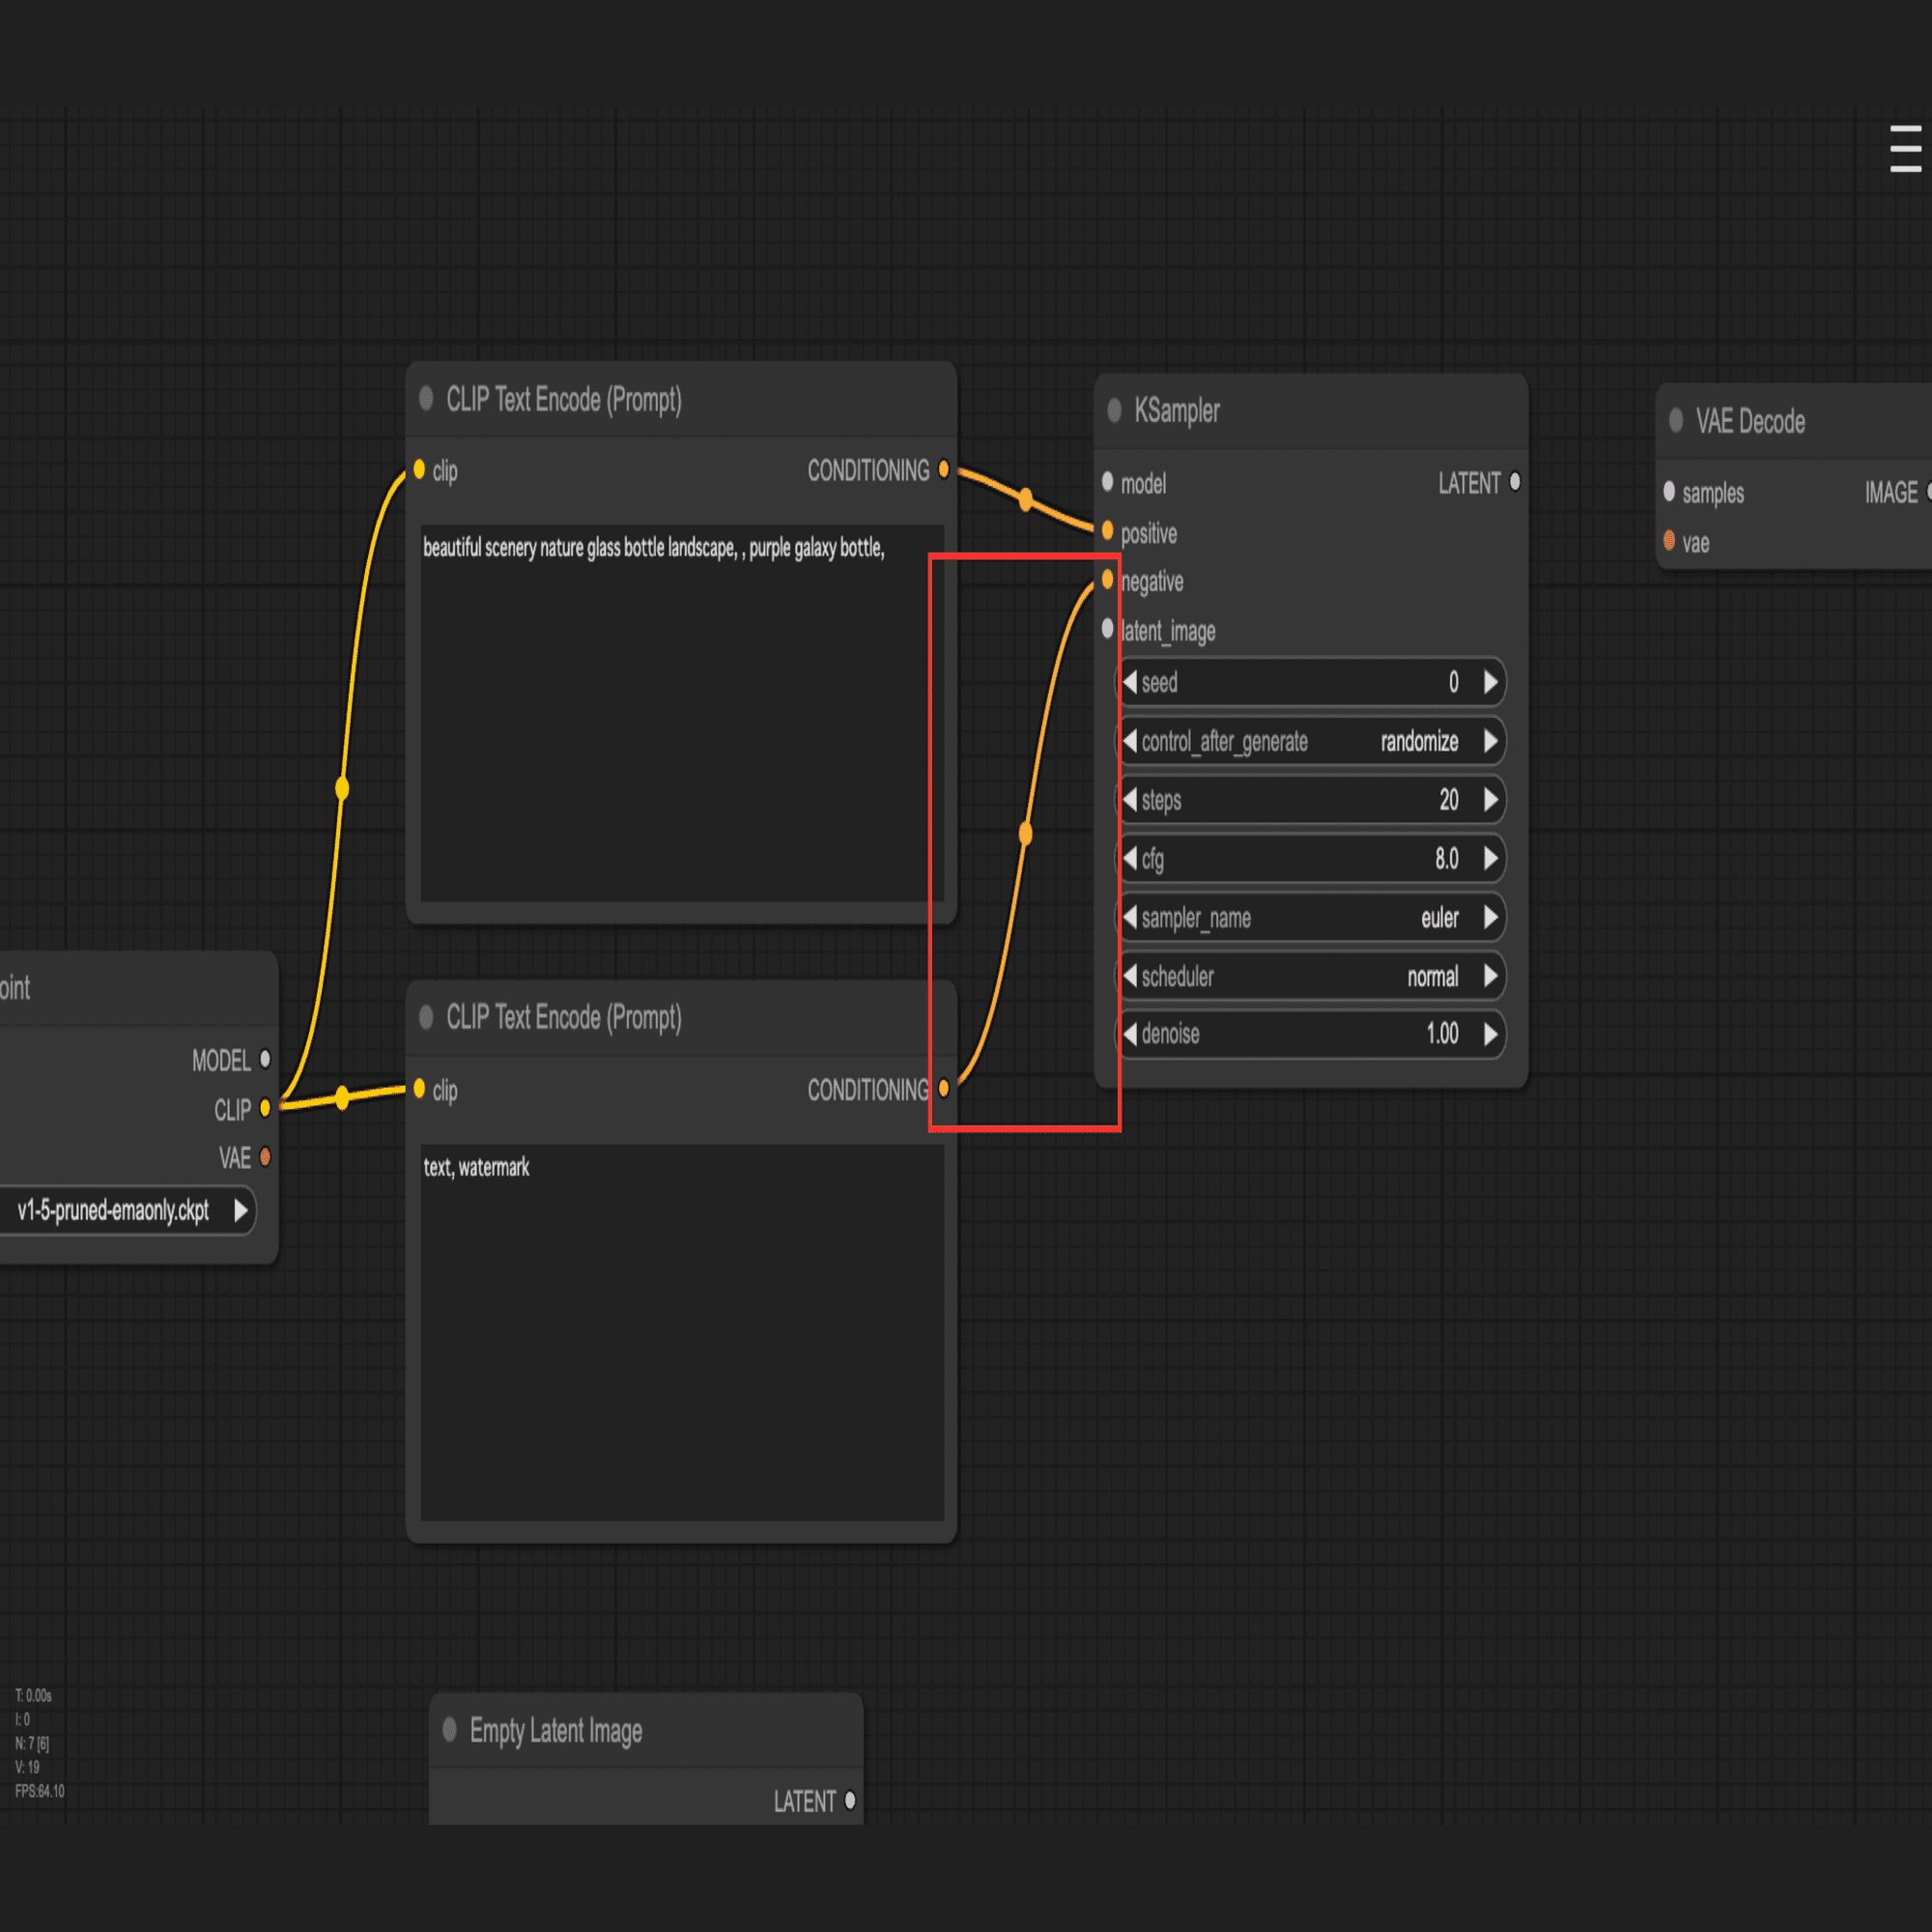The width and height of the screenshot is (1932, 1932).
Task: Click the CONDITIONING output socket of the bottom CLIP node
Action: [x=943, y=1088]
